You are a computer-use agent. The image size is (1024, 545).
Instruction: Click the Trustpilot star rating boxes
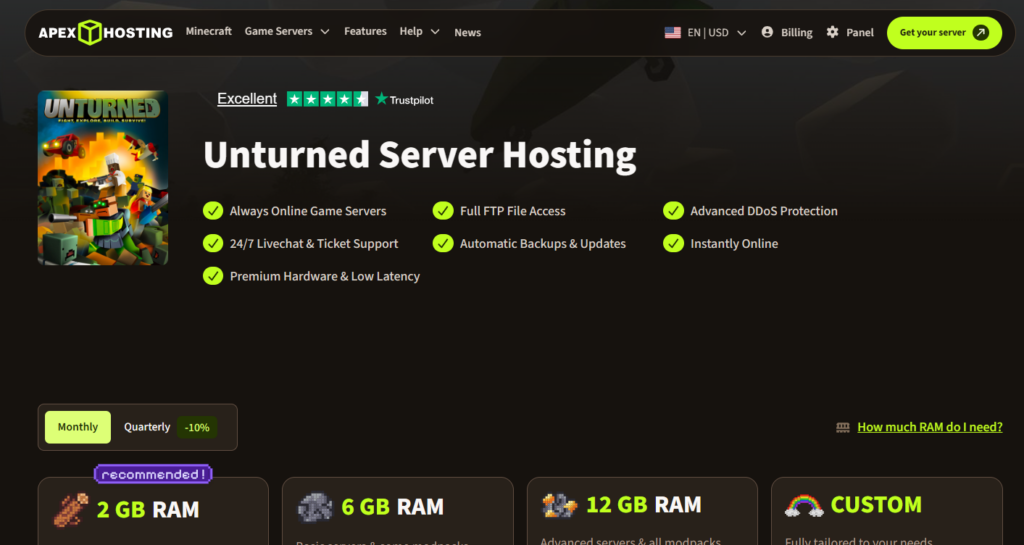click(x=327, y=99)
